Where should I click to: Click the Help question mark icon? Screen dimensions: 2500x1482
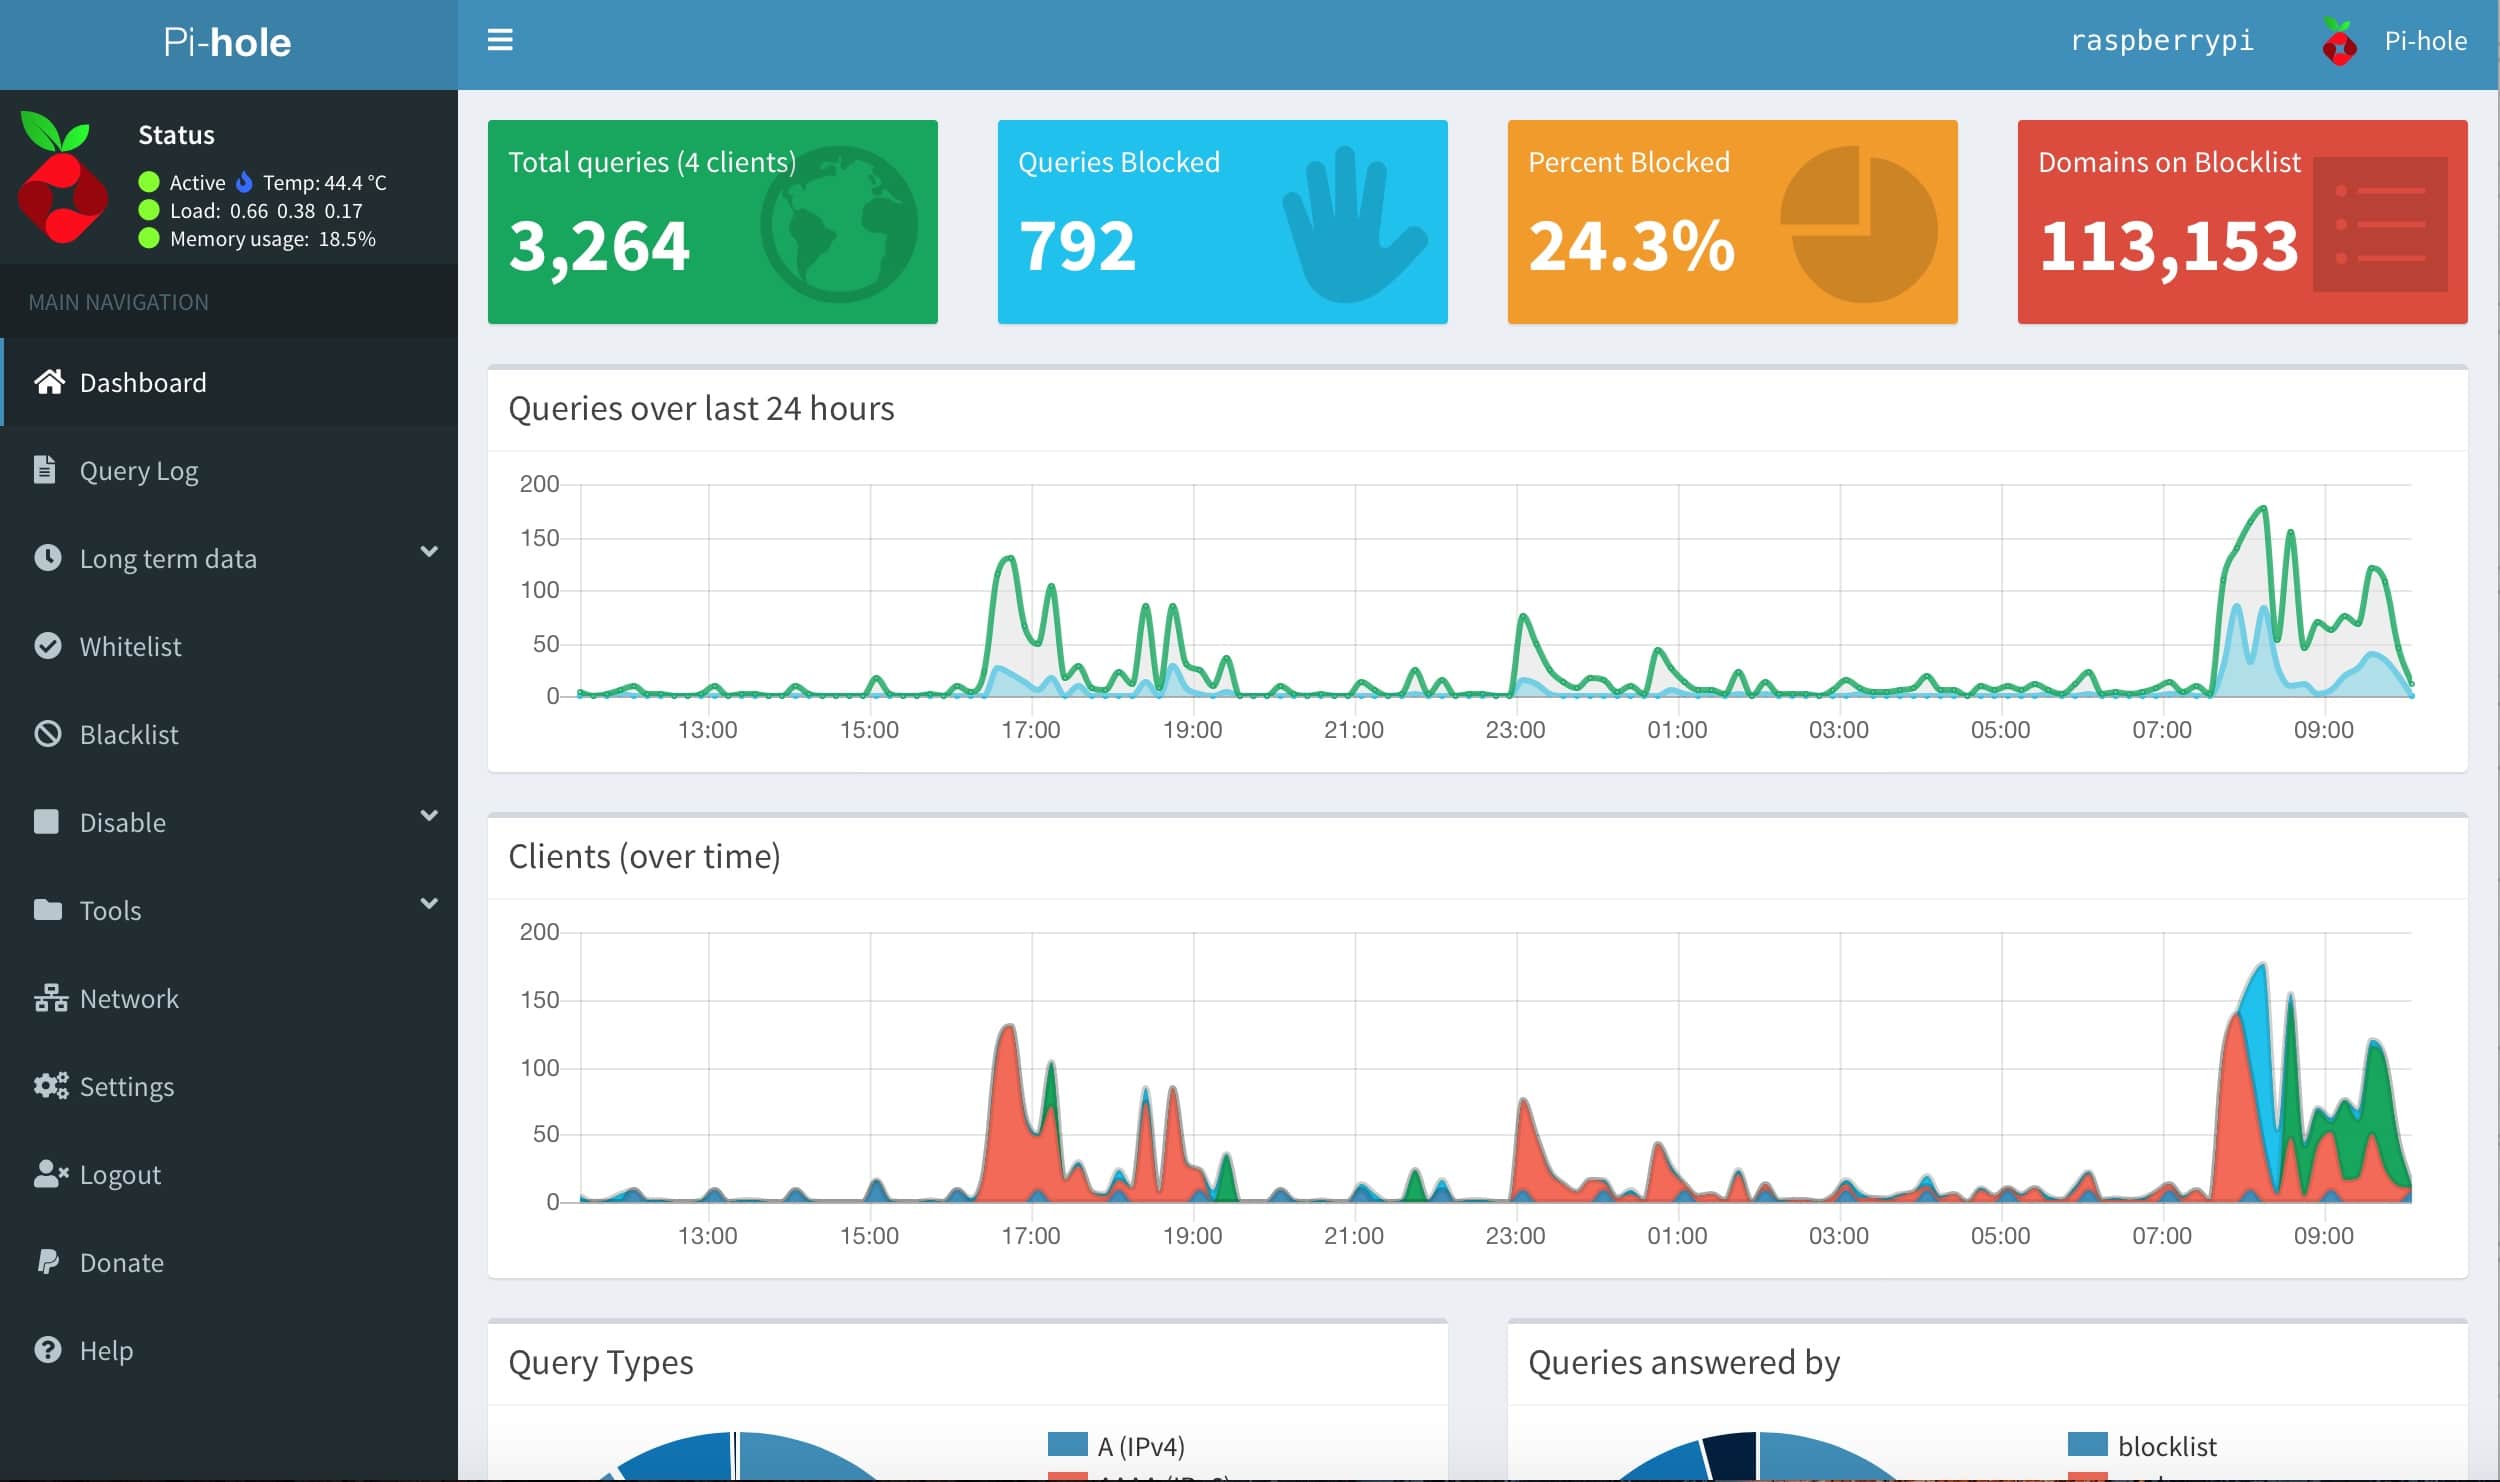pyautogui.click(x=47, y=1350)
